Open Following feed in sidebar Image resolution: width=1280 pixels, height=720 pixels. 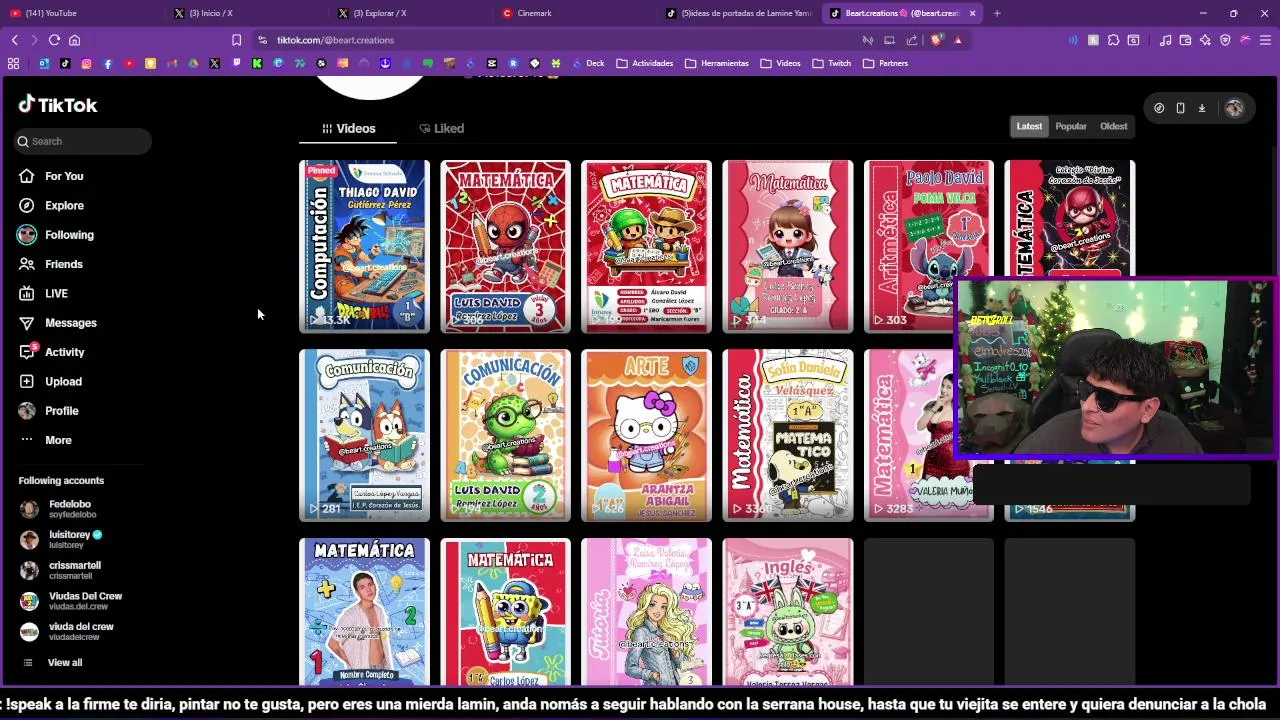point(55,235)
